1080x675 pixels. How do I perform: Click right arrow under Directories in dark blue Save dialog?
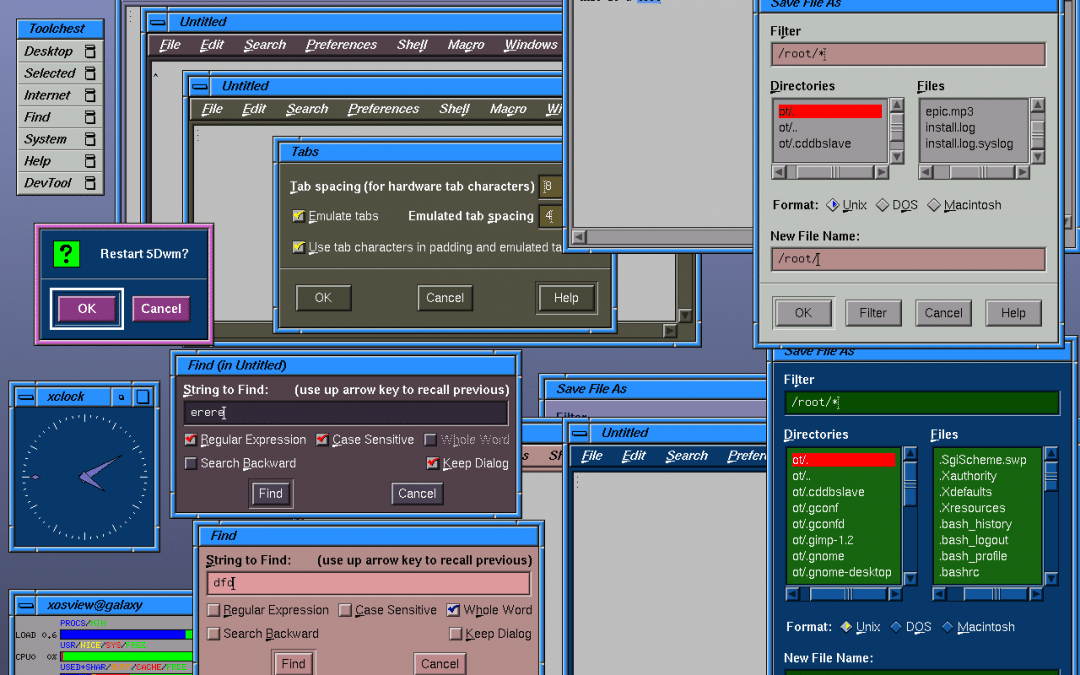895,594
